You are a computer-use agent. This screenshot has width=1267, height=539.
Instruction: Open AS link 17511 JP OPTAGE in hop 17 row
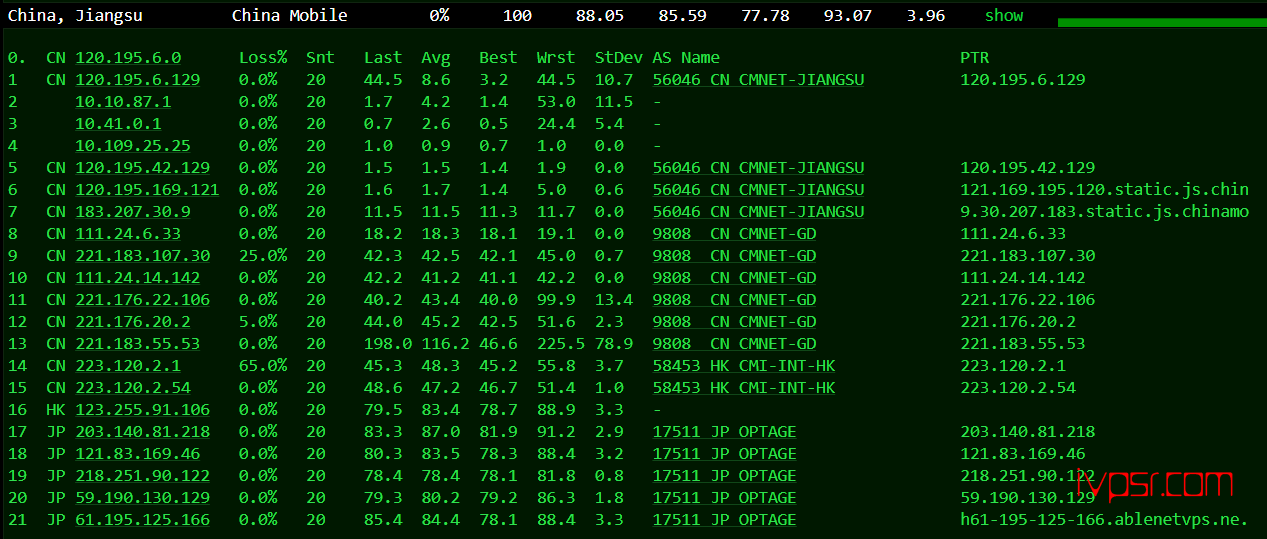(724, 432)
